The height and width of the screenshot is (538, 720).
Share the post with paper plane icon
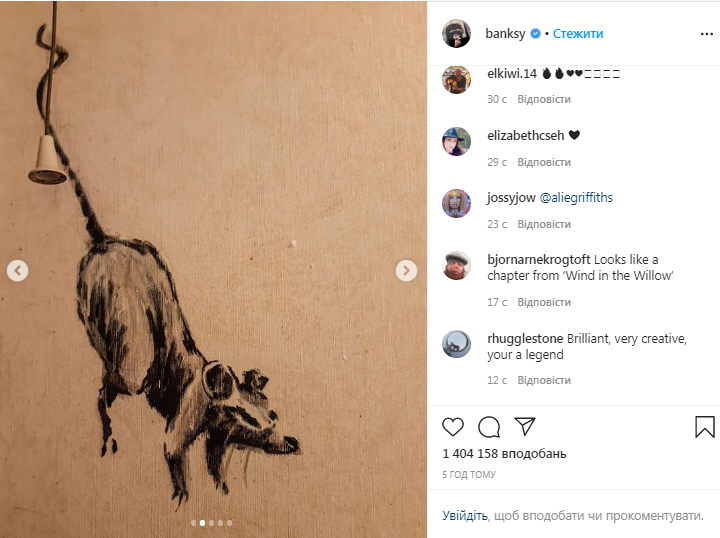click(525, 427)
